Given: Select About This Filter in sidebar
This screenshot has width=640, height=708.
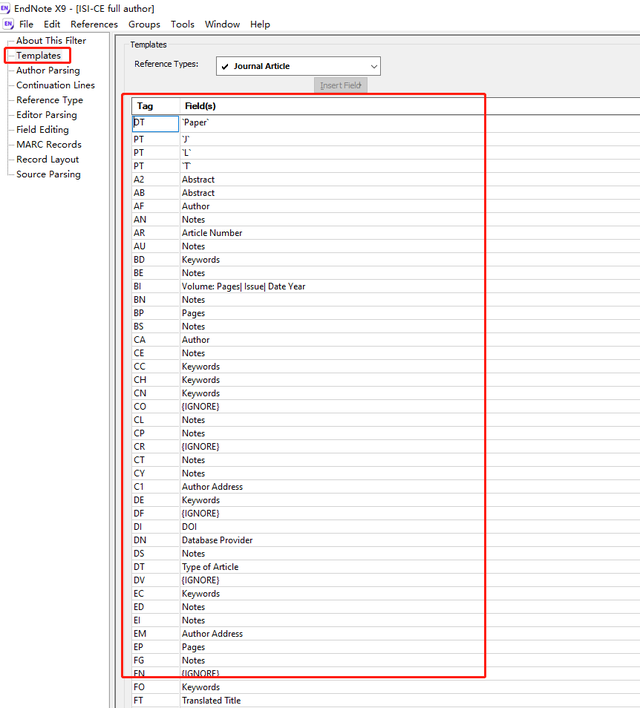Looking at the screenshot, I should pos(51,41).
